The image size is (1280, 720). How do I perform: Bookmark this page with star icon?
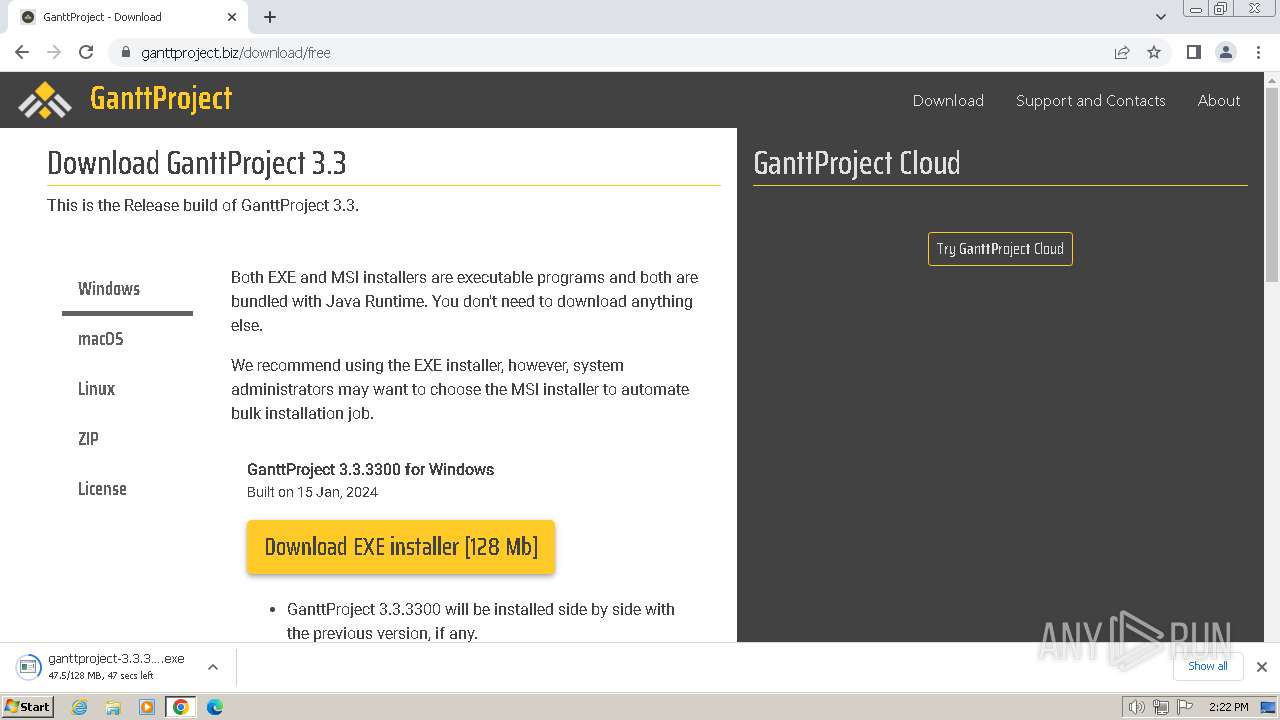[1154, 52]
